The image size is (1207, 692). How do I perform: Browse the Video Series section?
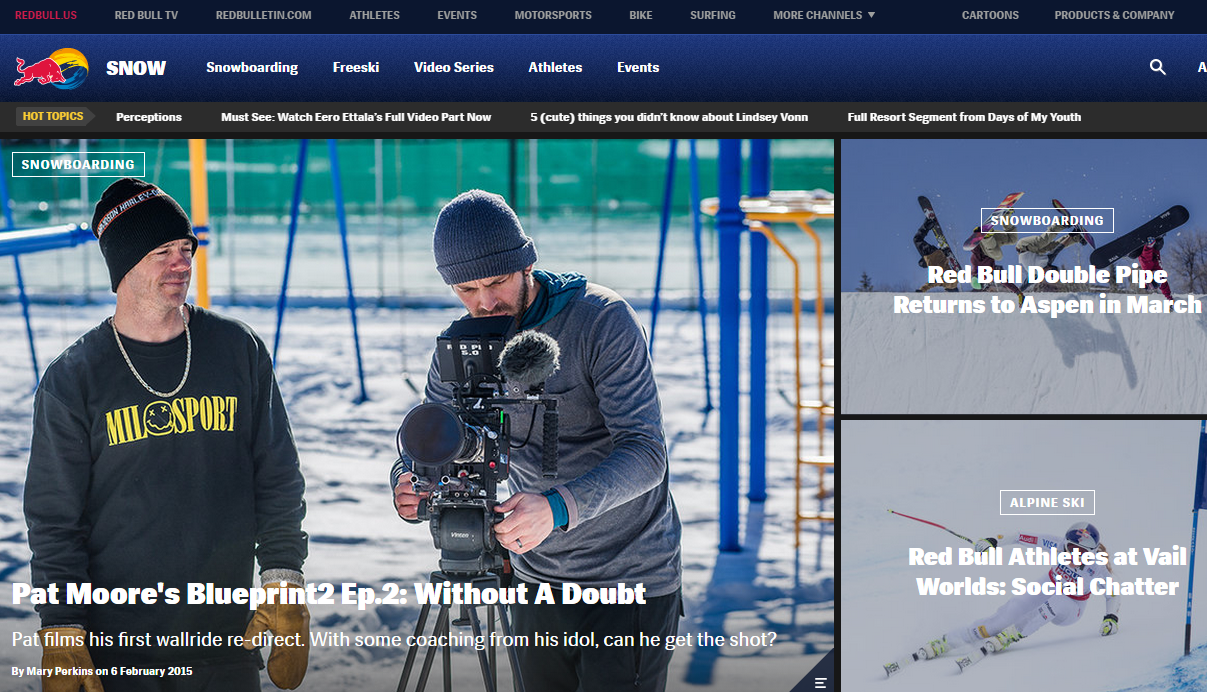(453, 67)
